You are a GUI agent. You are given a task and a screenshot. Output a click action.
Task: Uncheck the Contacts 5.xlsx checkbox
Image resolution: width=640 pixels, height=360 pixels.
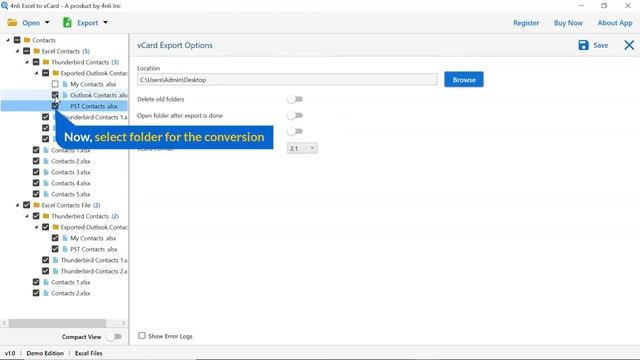36,194
